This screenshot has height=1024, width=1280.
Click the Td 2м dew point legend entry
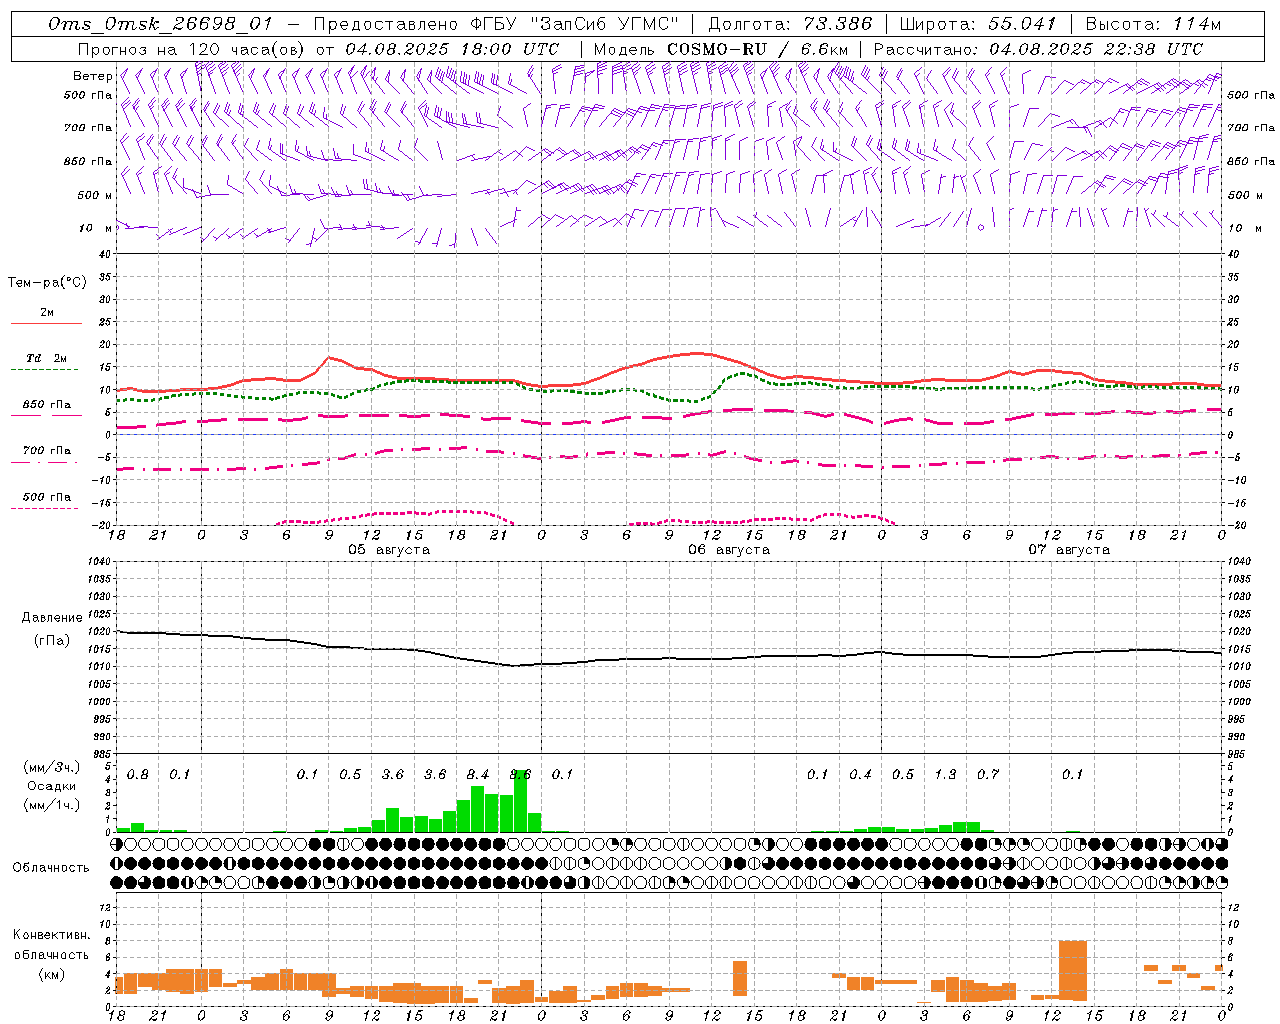47,358
